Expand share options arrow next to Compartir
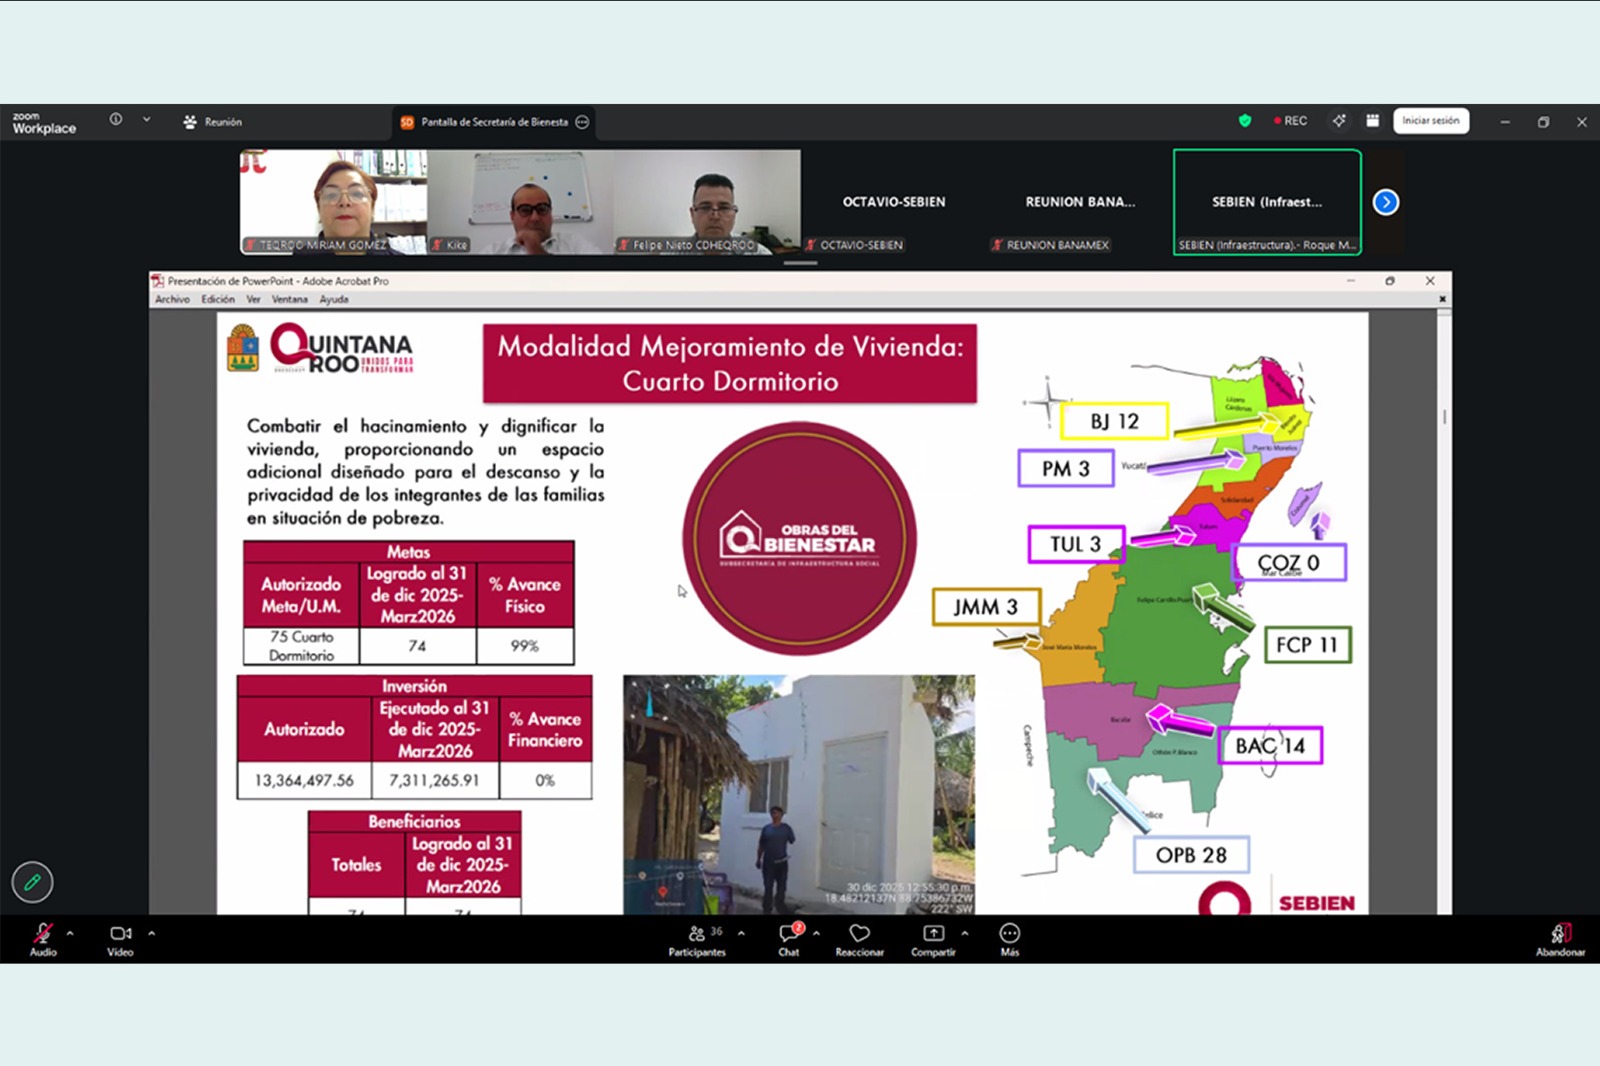The height and width of the screenshot is (1066, 1600). click(x=965, y=933)
